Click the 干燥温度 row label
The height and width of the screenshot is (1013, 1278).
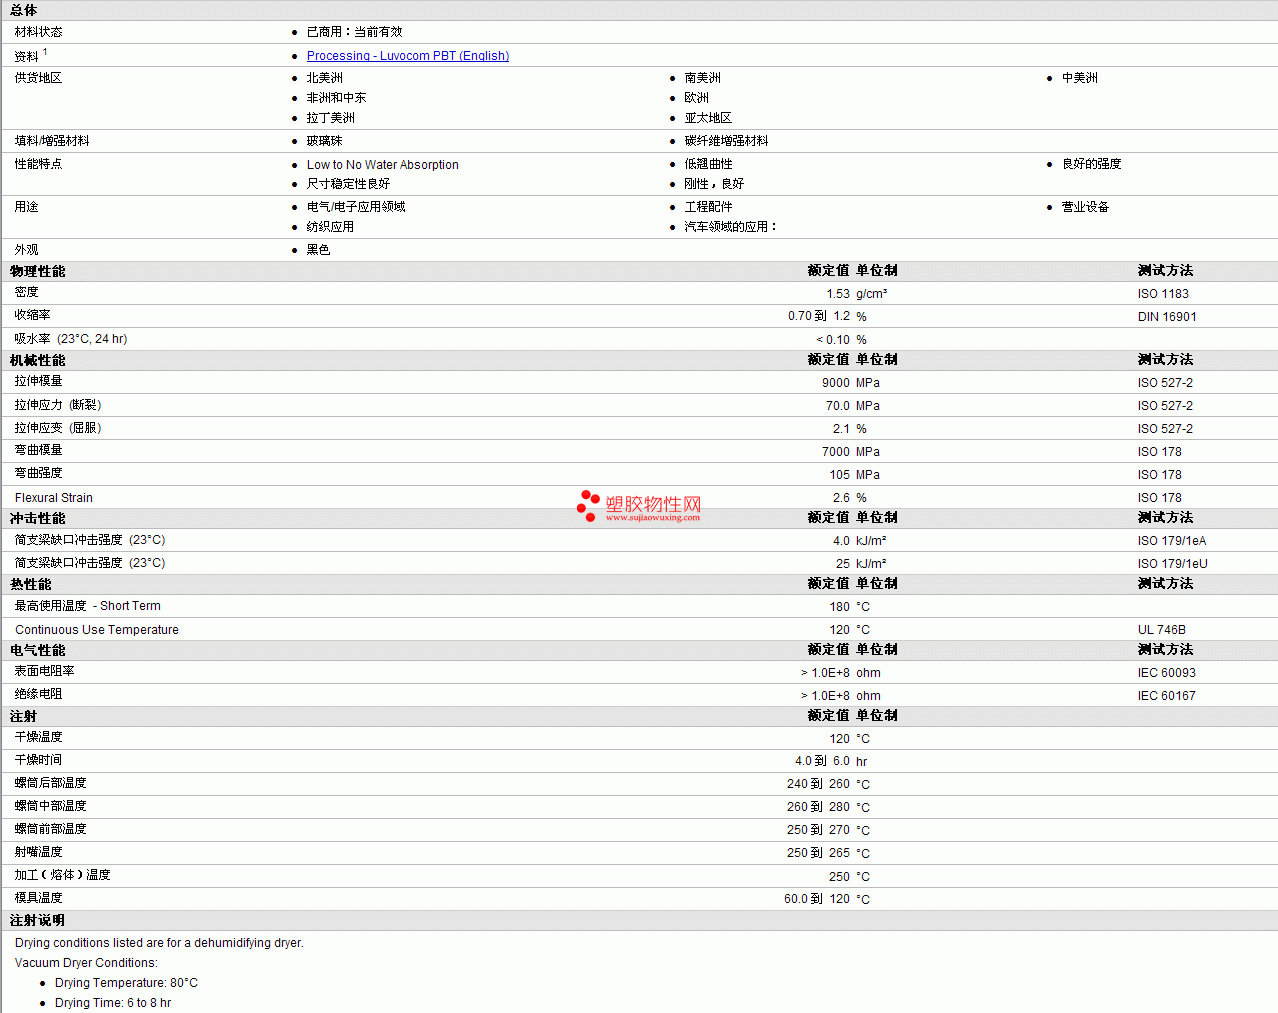pyautogui.click(x=39, y=737)
